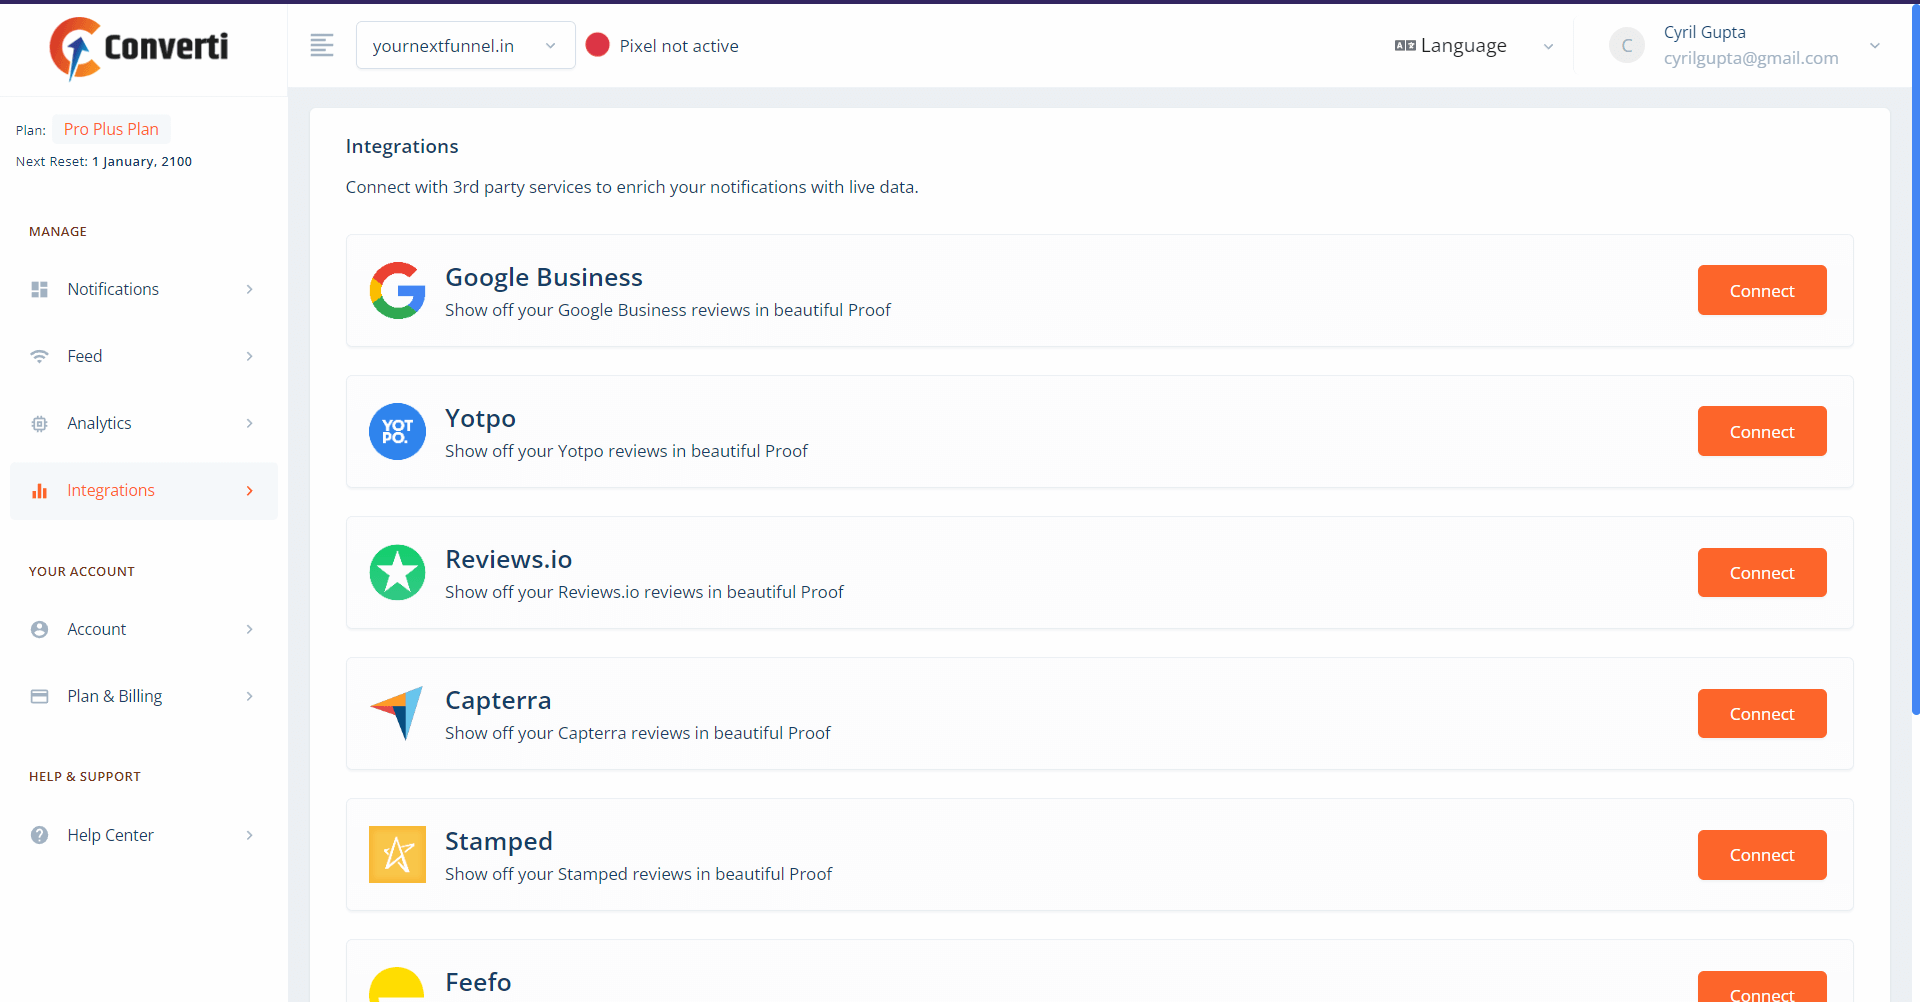Open the Analytics menu item
The height and width of the screenshot is (1002, 1920).
143,423
